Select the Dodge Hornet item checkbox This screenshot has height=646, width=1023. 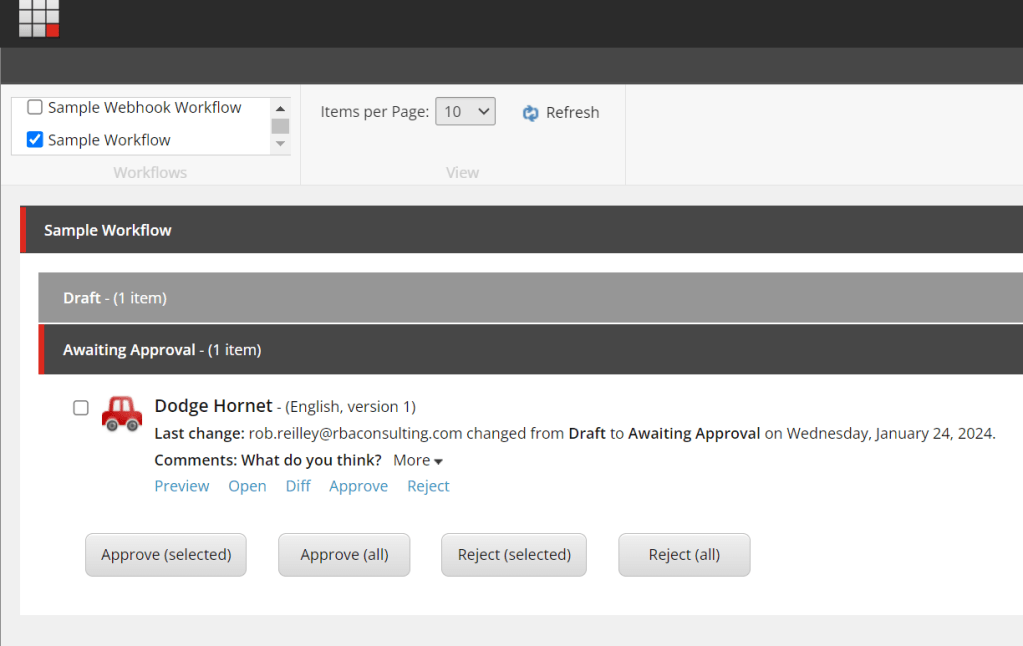point(81,408)
